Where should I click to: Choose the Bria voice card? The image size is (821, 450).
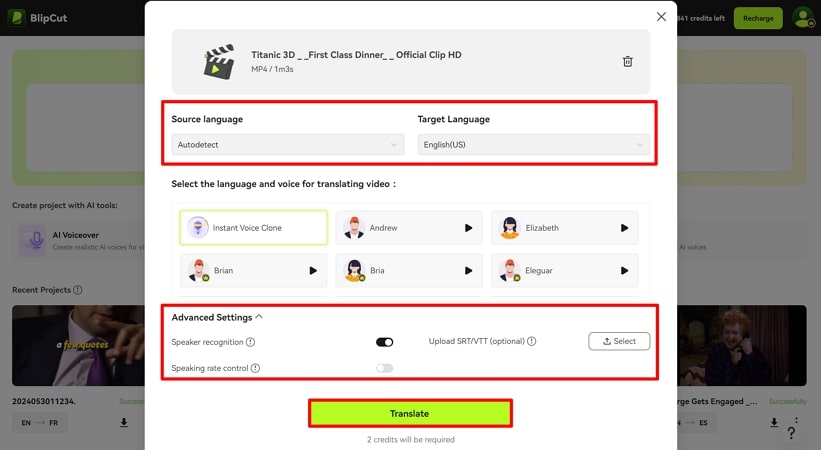coord(408,271)
